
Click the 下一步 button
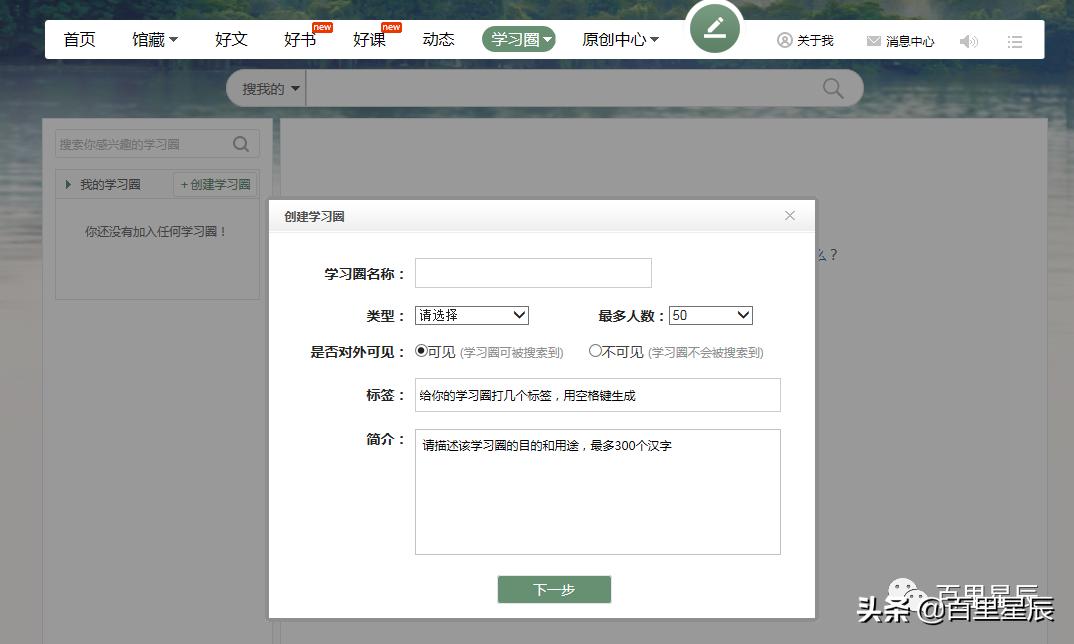[554, 589]
